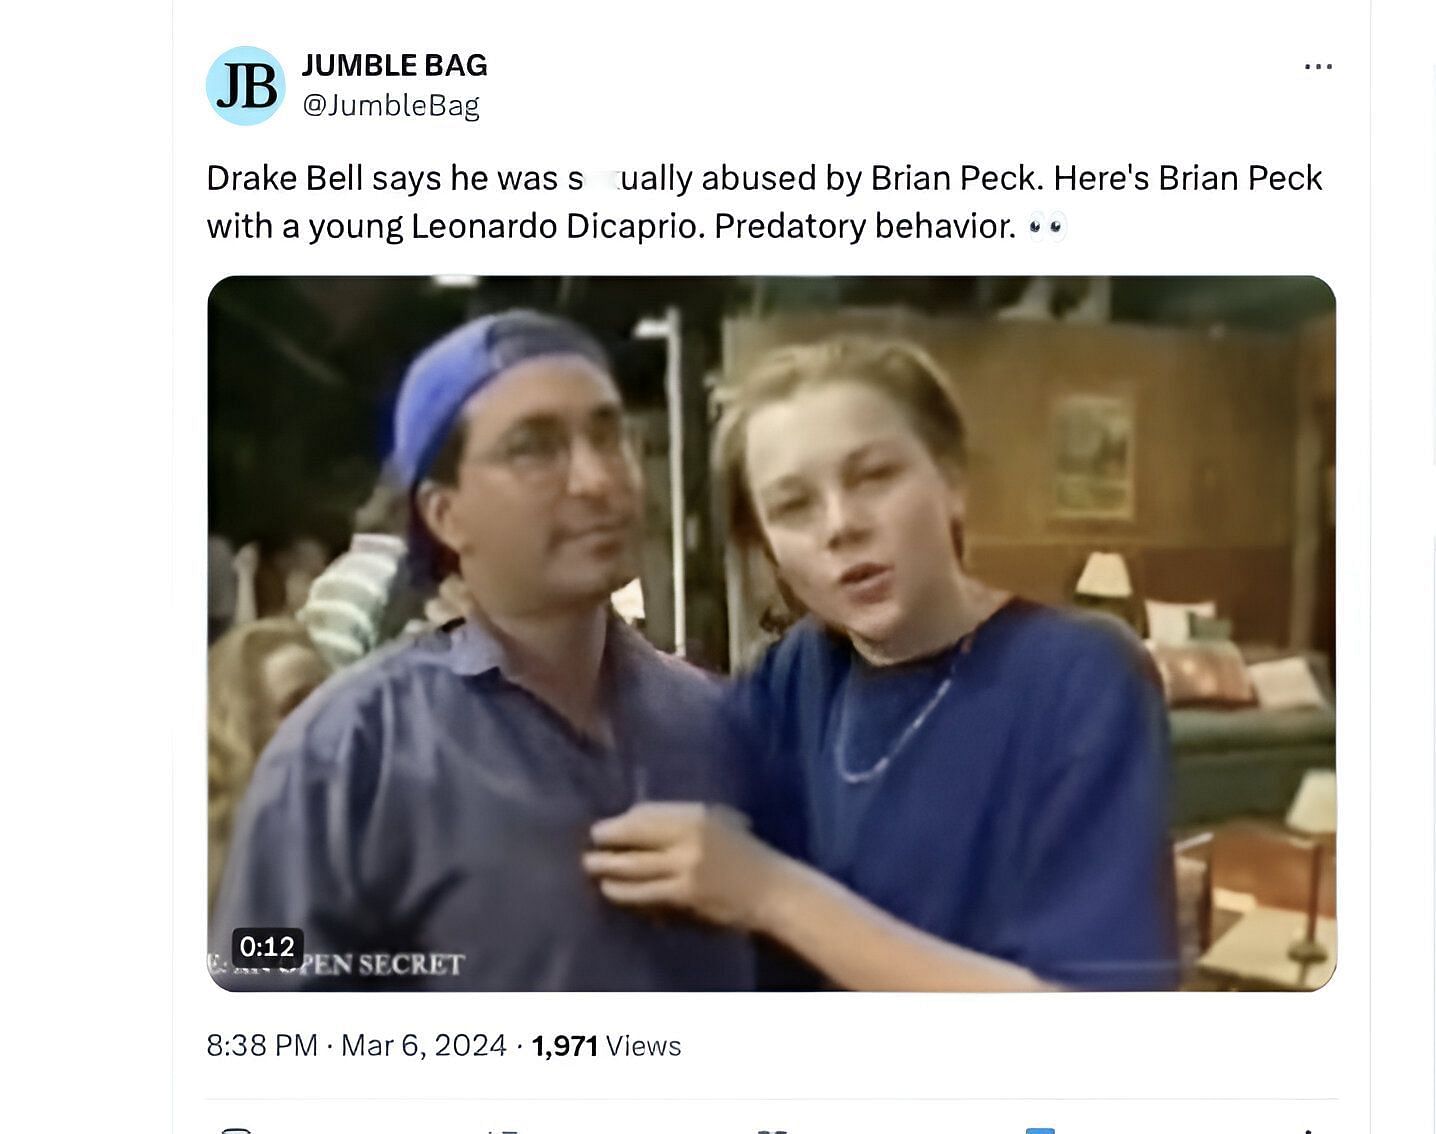The width and height of the screenshot is (1436, 1134).
Task: View the 1,971 Views count
Action: click(606, 1045)
